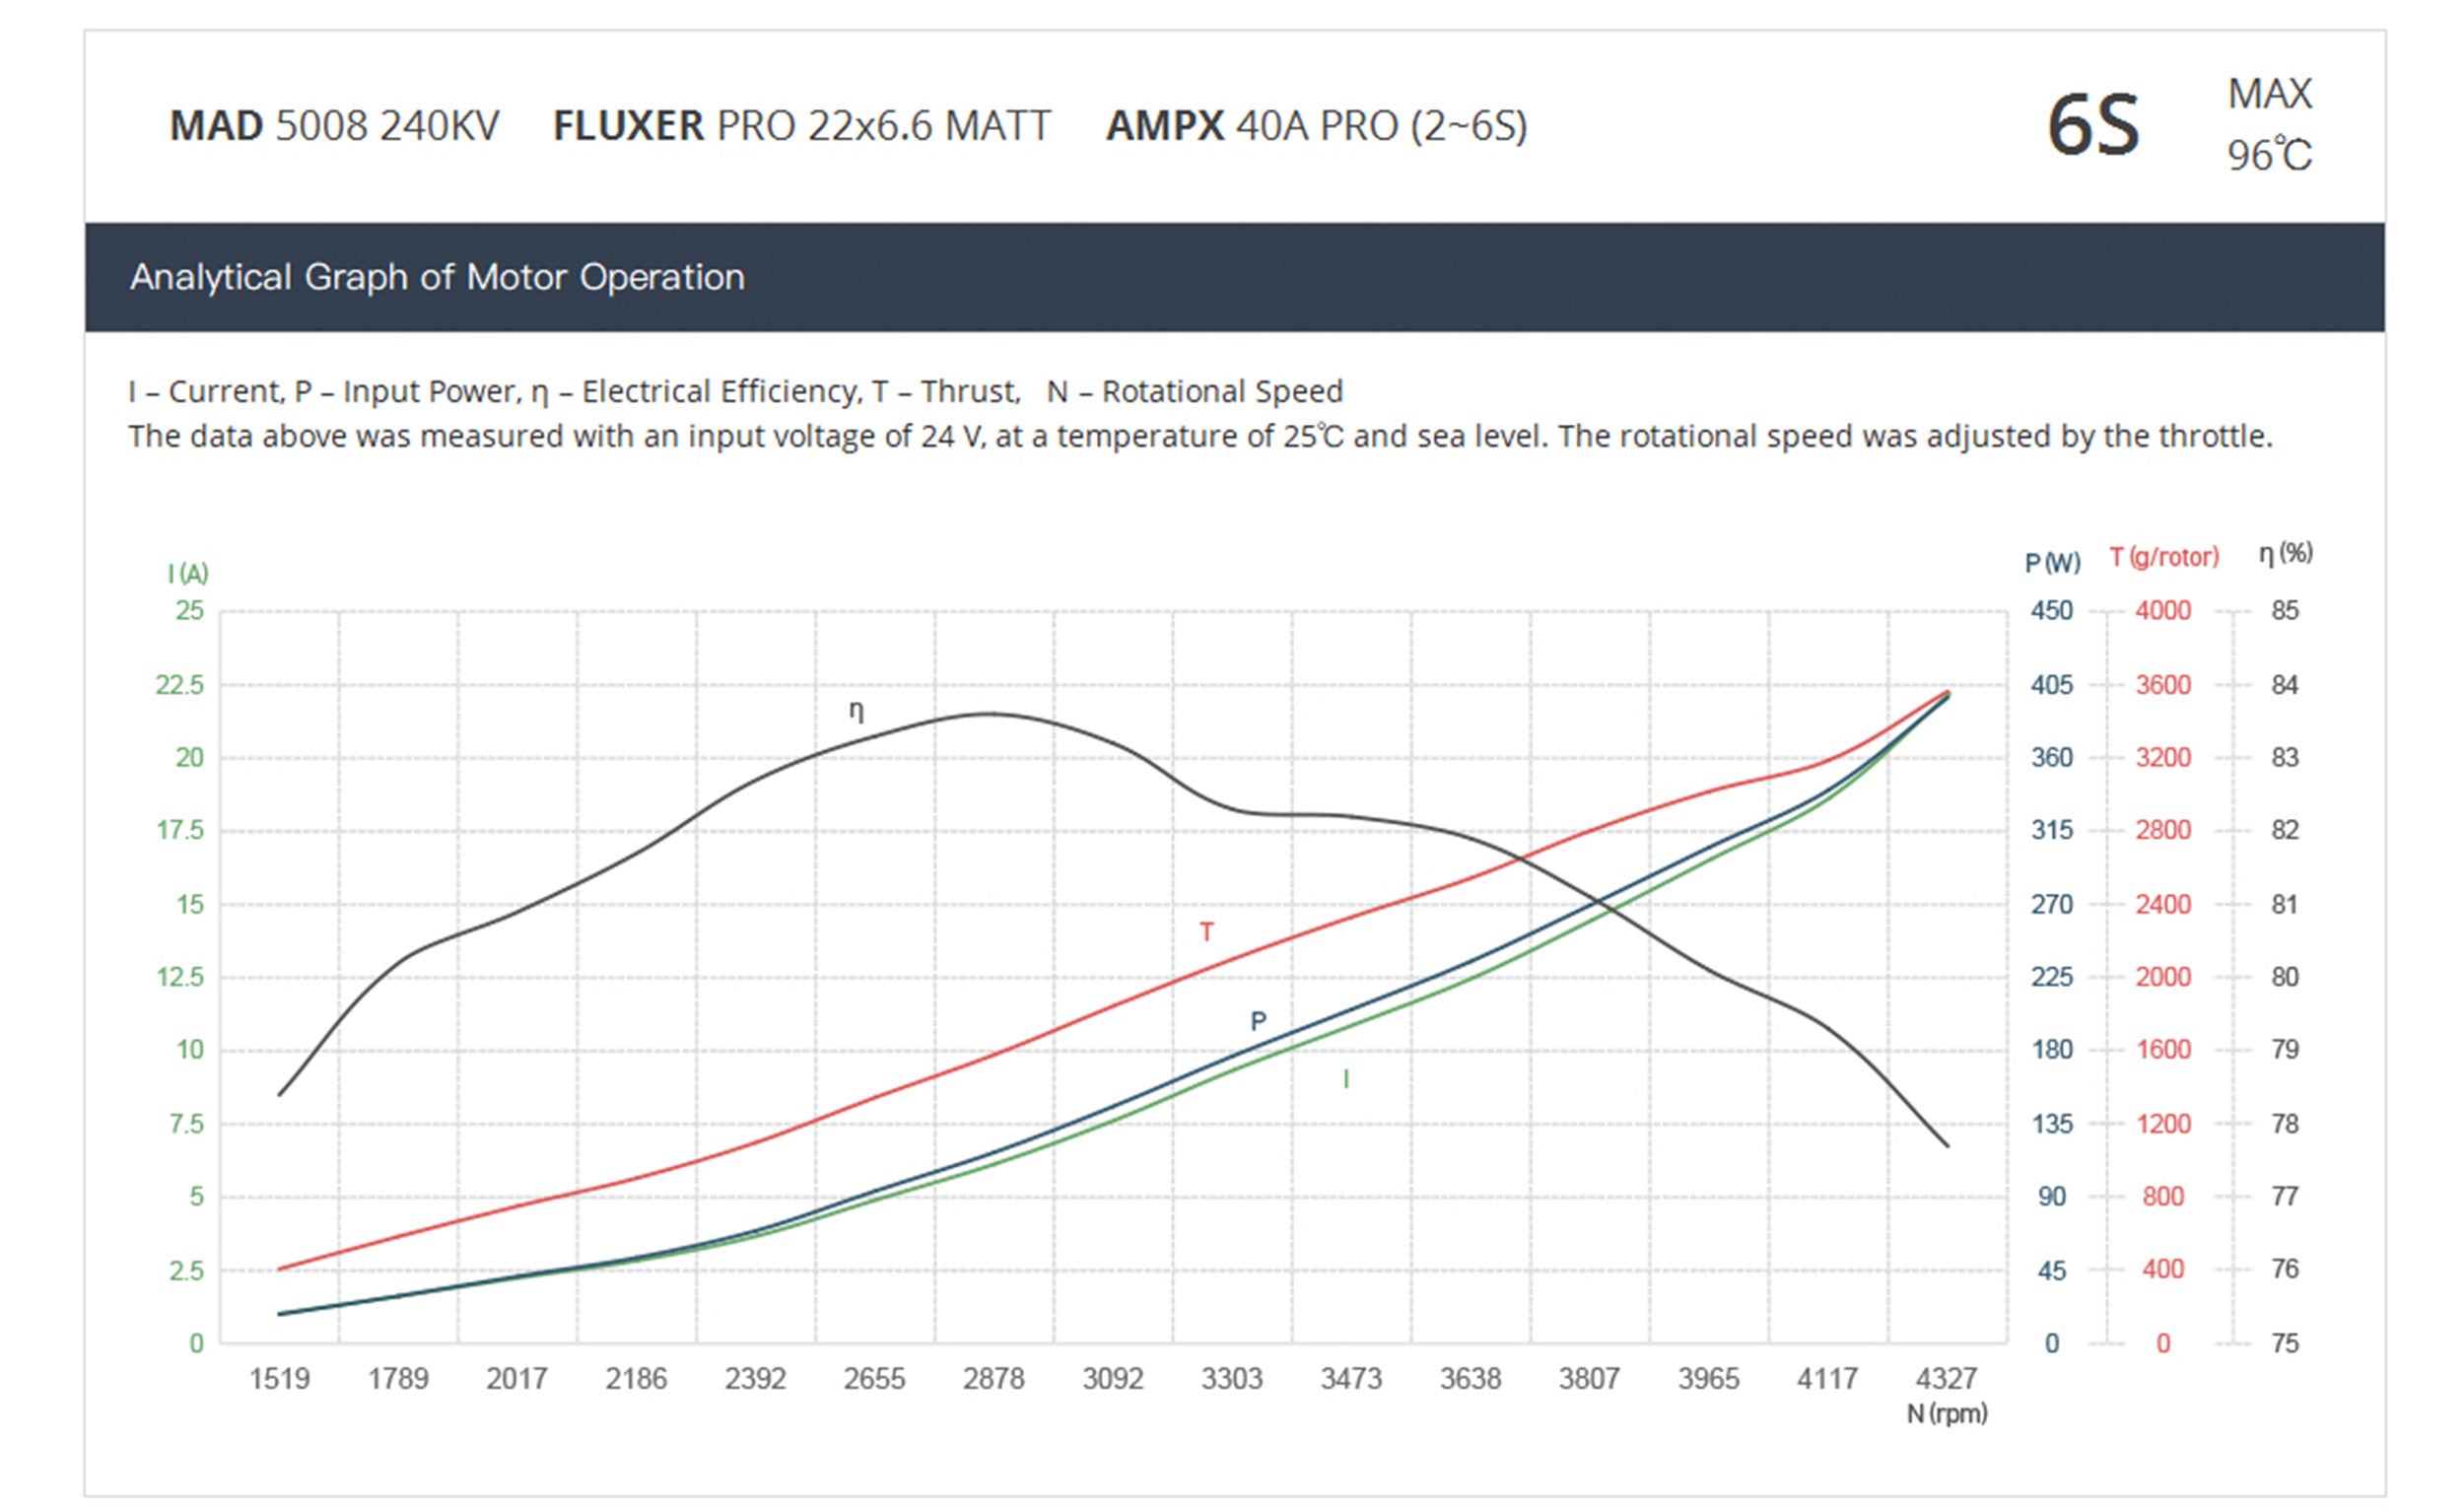2464x1511 pixels.
Task: Click the AMPX 40A PRO (2~6S) label
Action: [x=1316, y=126]
